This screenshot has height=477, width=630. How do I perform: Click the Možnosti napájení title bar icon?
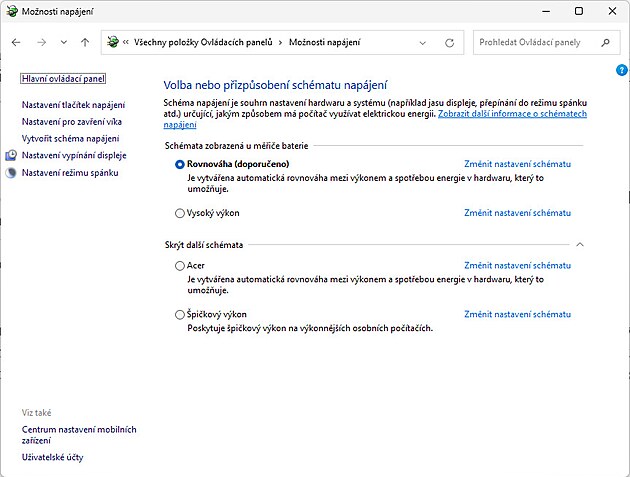[x=10, y=11]
